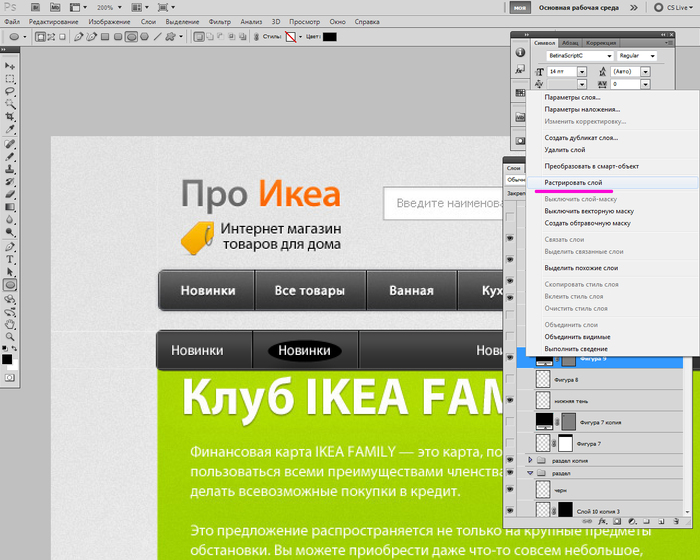Image resolution: width=700 pixels, height=560 pixels.
Task: Choose Line shape in the options bar
Action: (x=157, y=37)
